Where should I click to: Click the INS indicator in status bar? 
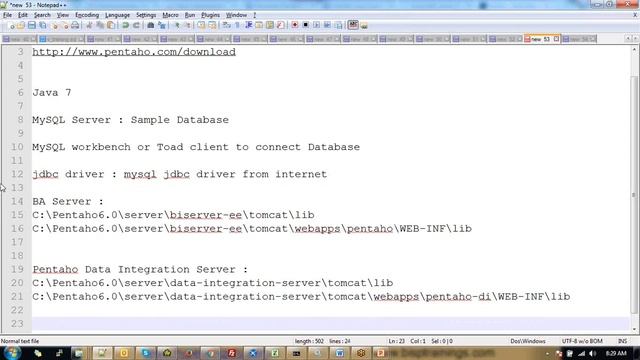[x=622, y=341]
